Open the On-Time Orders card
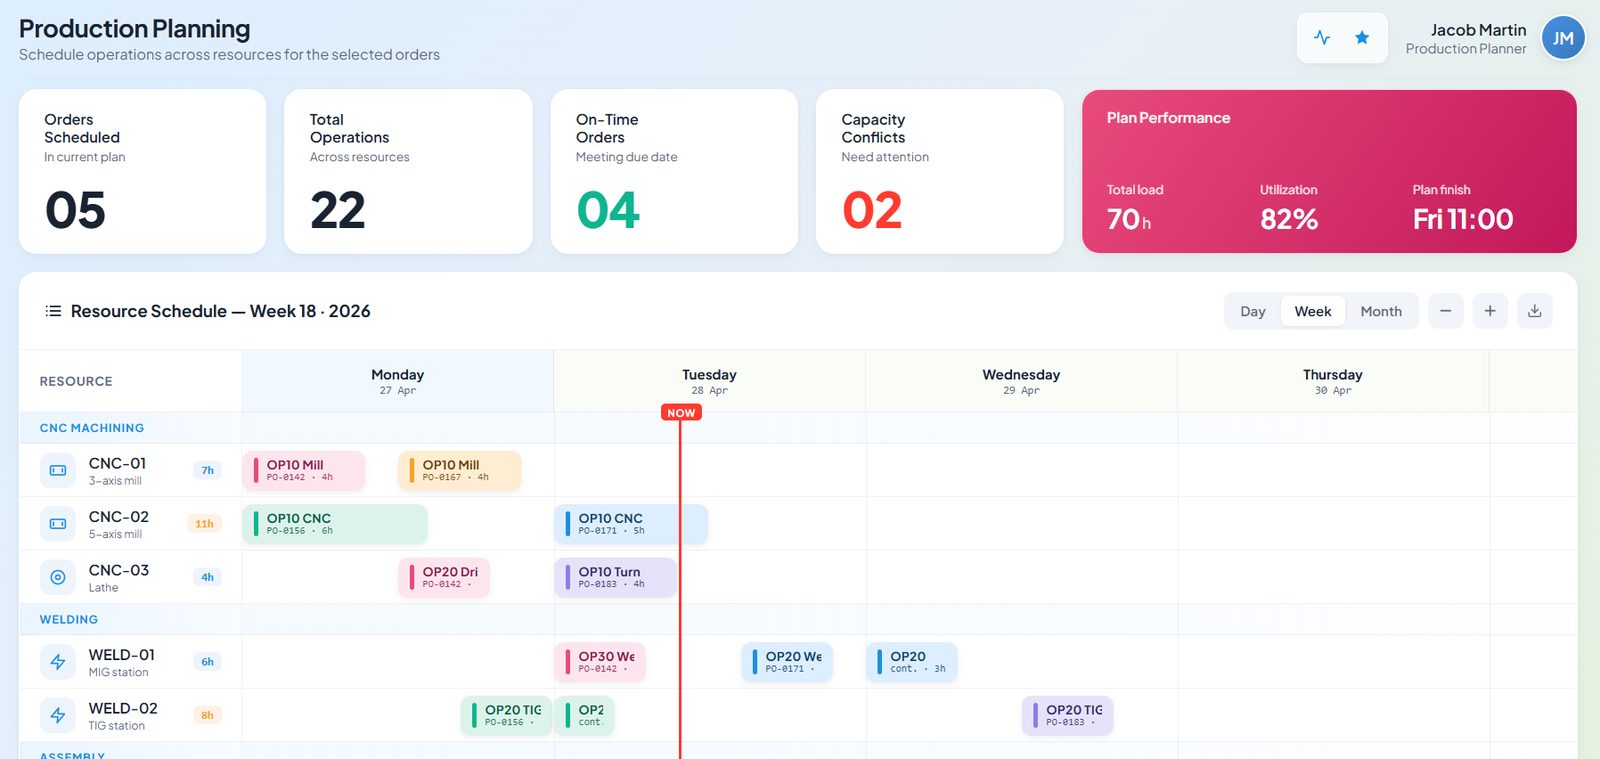 point(674,172)
